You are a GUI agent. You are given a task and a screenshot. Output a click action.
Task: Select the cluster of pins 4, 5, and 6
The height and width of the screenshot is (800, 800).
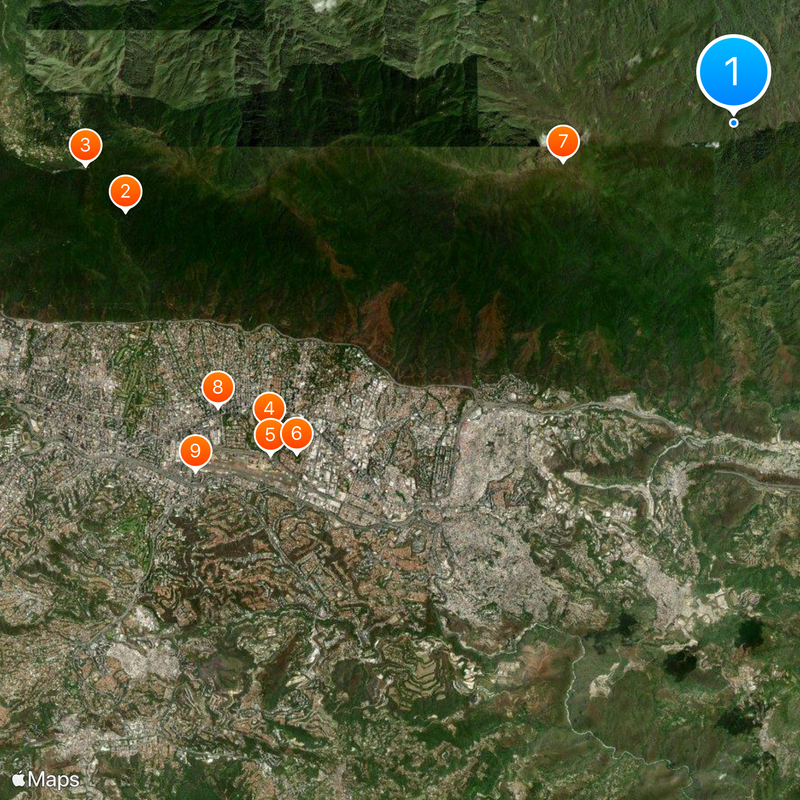[x=280, y=422]
